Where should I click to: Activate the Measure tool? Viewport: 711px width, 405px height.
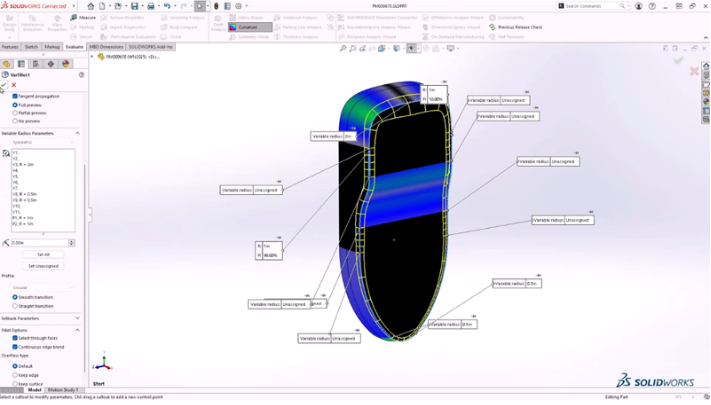pyautogui.click(x=83, y=17)
